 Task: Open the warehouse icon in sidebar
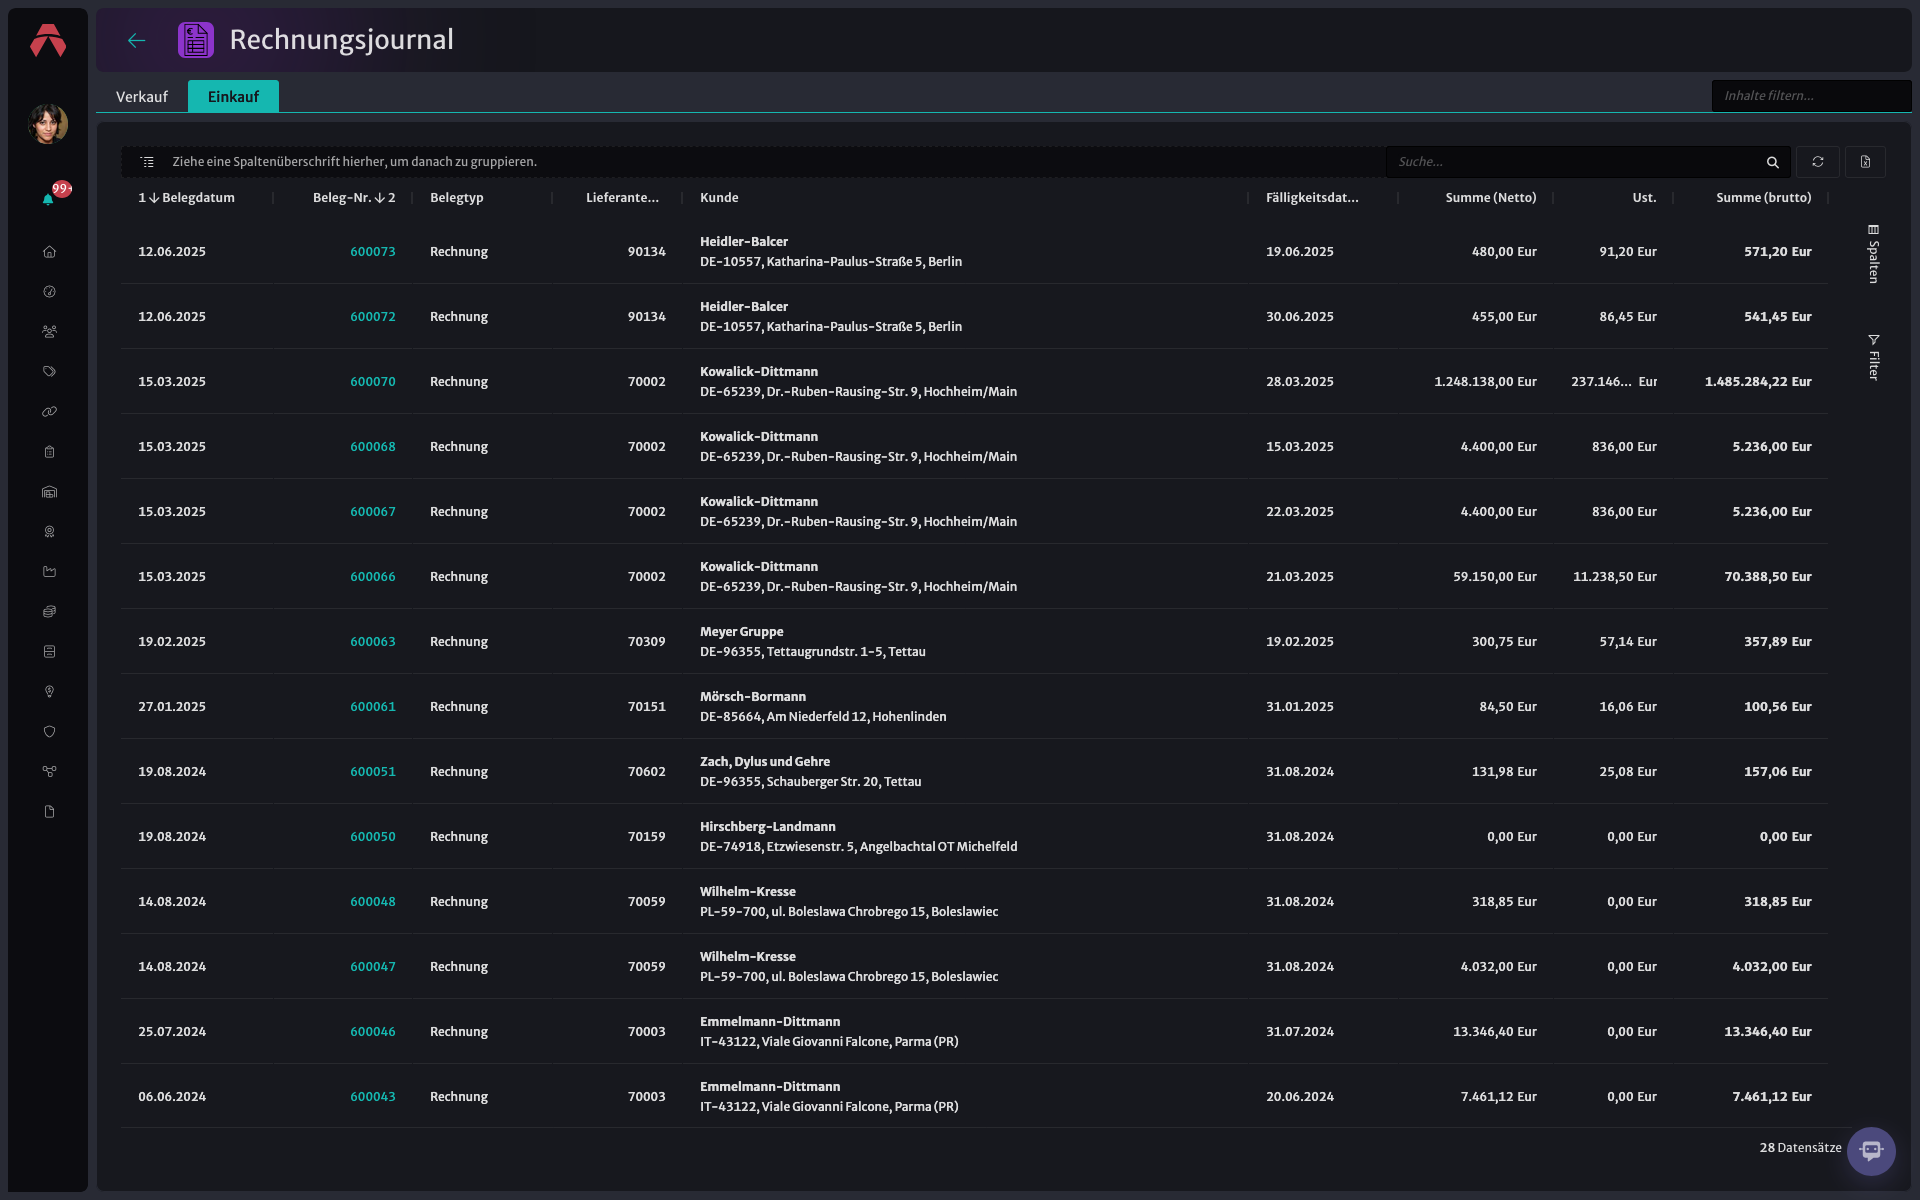(x=49, y=492)
